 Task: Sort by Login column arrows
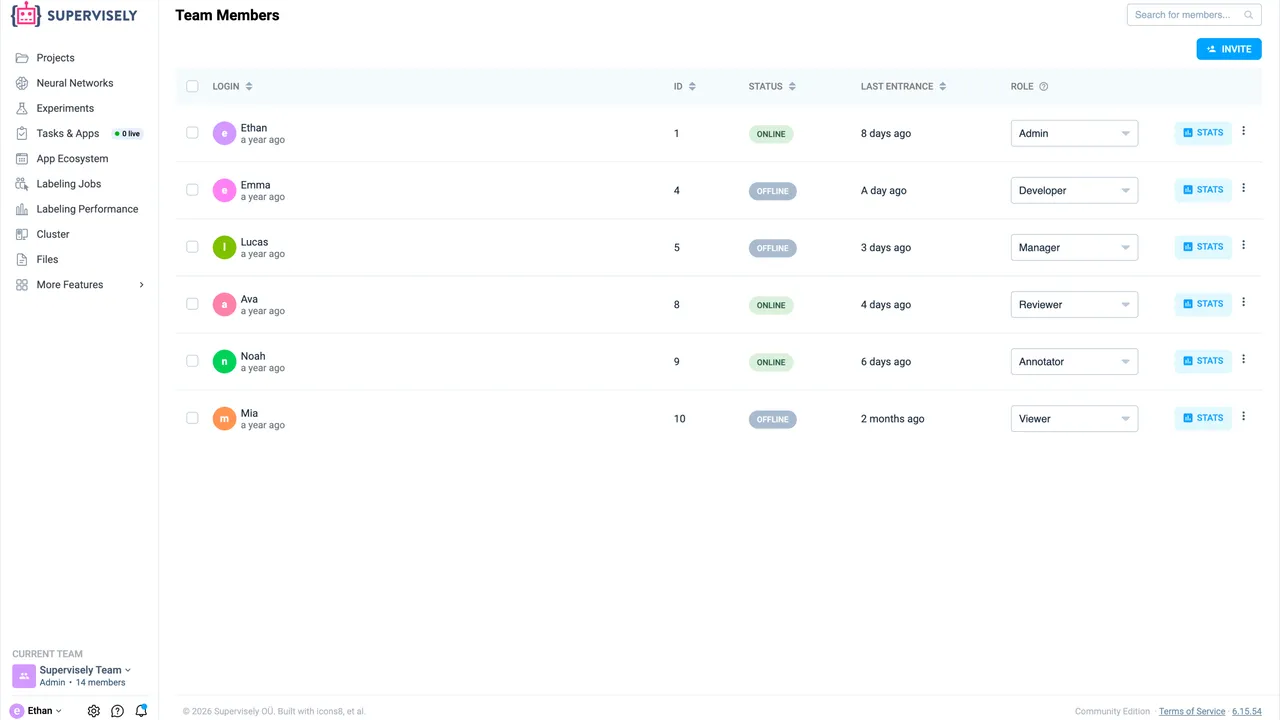click(x=249, y=87)
